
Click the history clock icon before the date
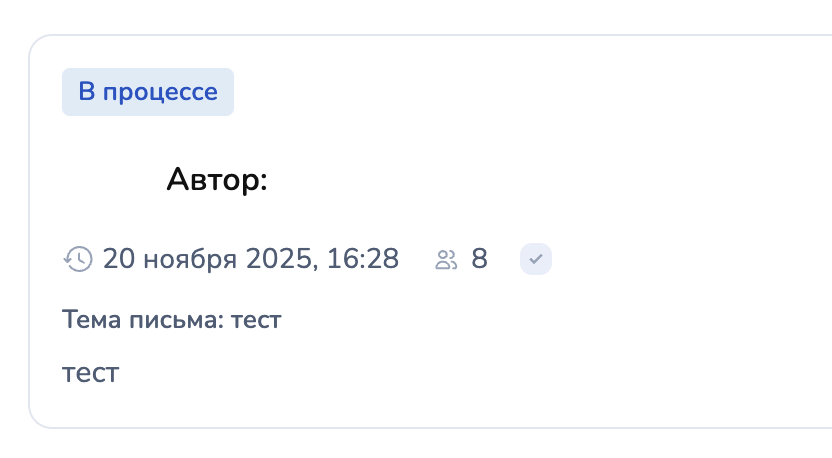point(77,260)
